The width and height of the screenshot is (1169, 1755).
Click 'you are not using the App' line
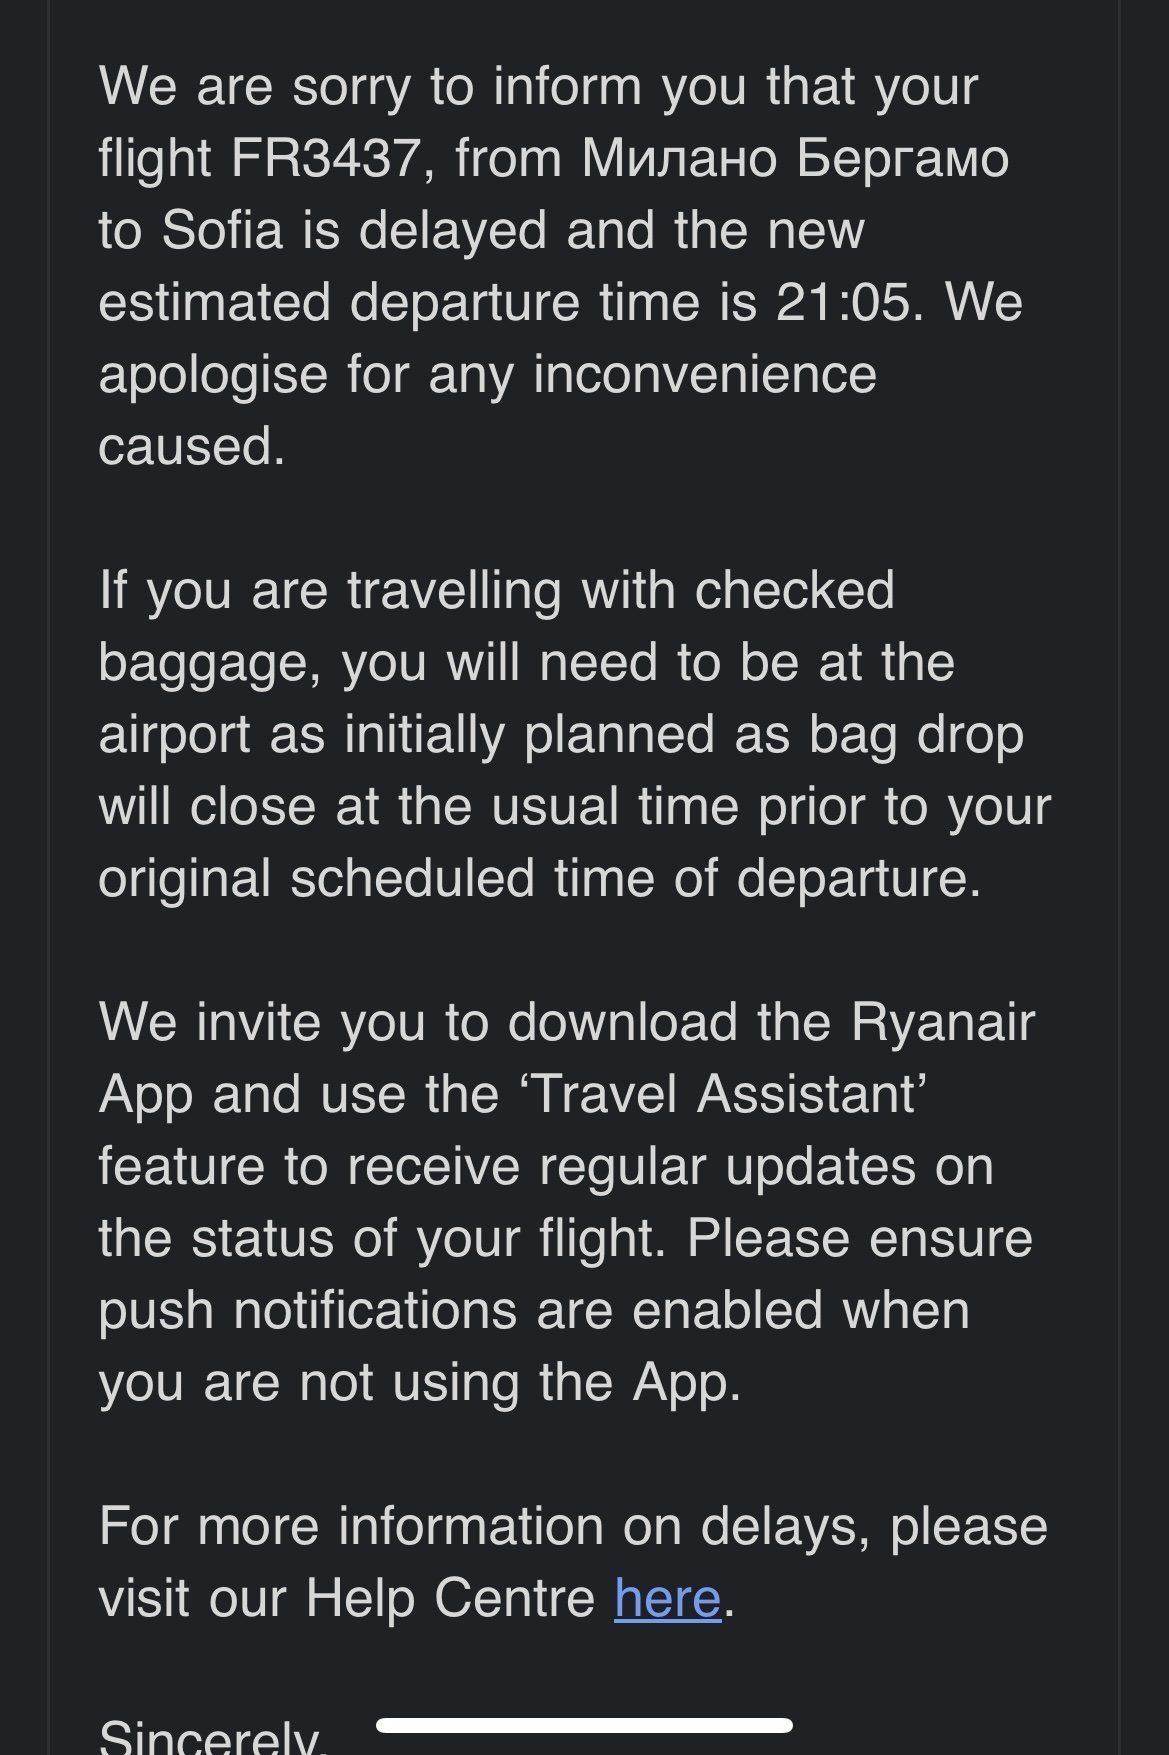point(420,1382)
